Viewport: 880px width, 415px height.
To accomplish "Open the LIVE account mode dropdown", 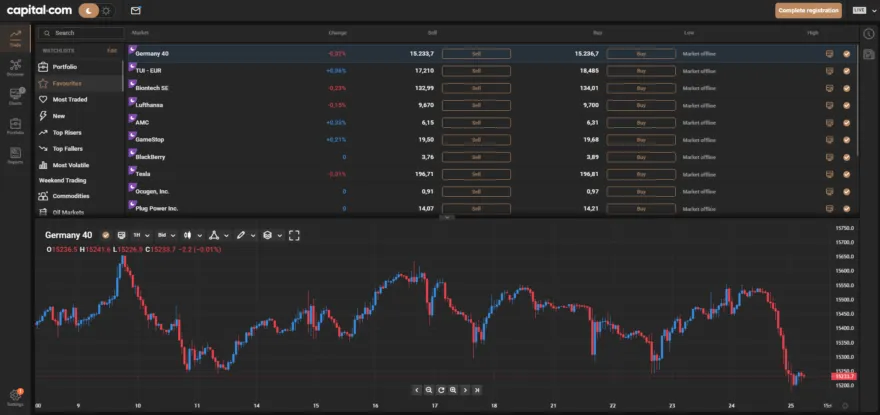I will click(x=860, y=10).
